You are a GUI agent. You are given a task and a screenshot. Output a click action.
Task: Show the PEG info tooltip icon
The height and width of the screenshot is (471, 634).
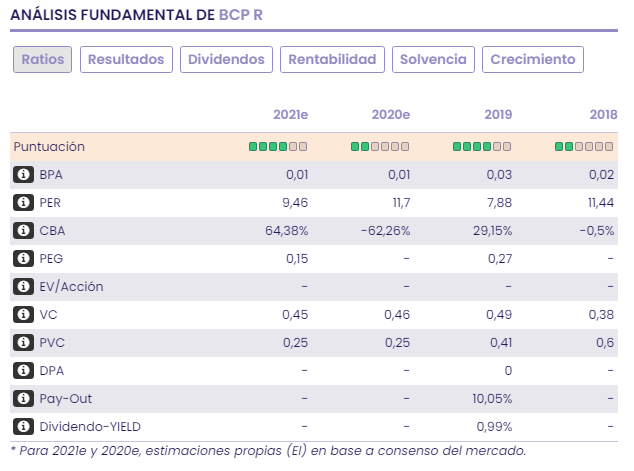point(23,259)
